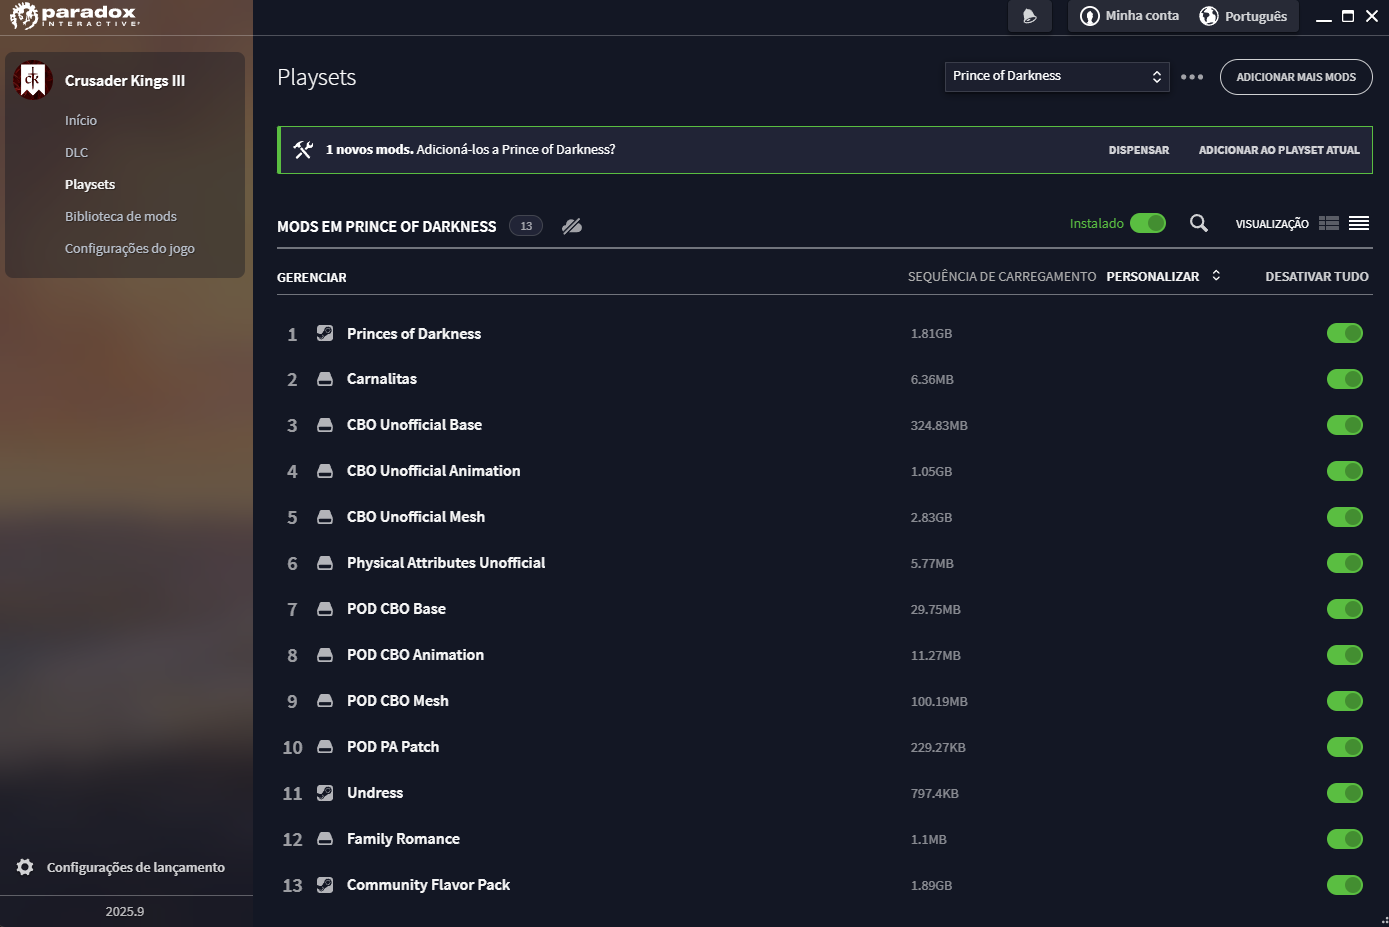Click the local mod icon for CBO Unofficial Mesh
1389x927 pixels.
pos(325,517)
